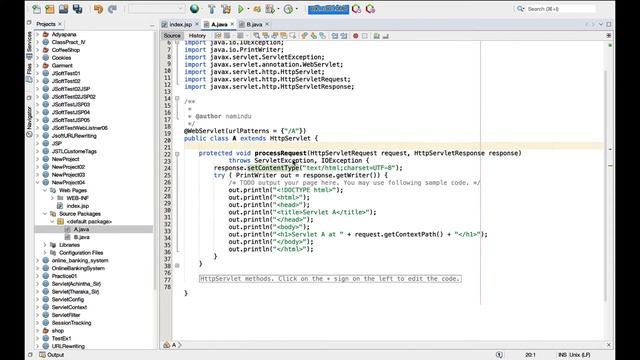
Task: Click the Find Next Occurrence icon
Action: (275, 36)
